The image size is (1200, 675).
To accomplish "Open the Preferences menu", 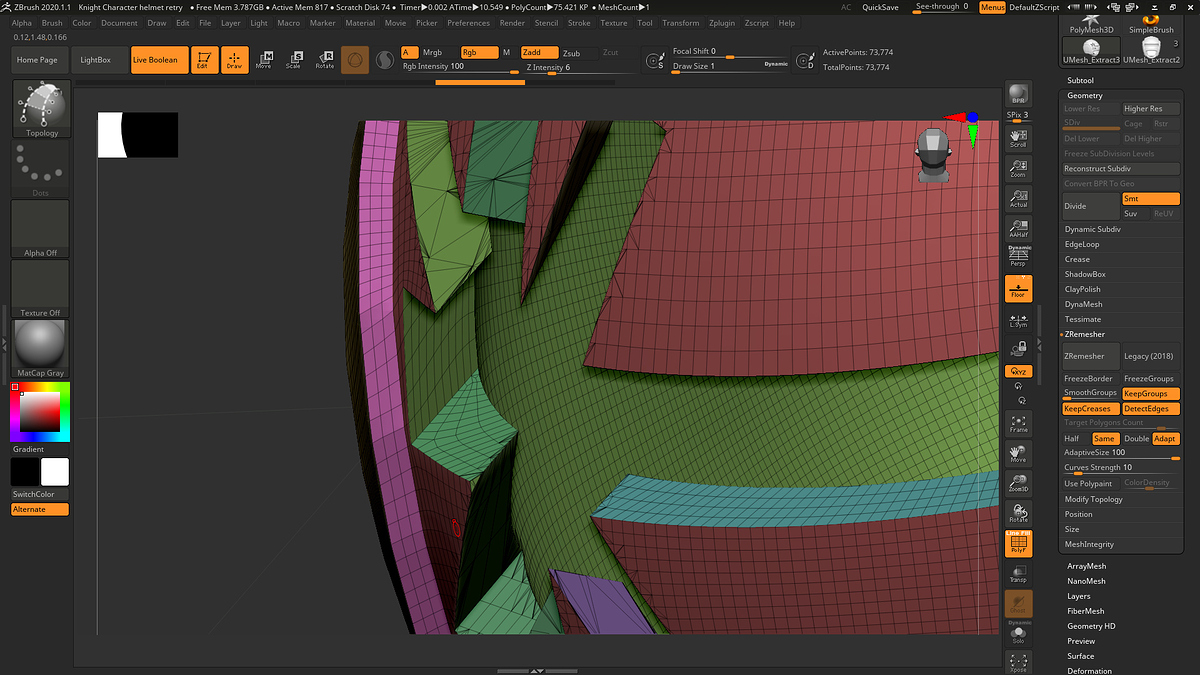I will [x=468, y=22].
